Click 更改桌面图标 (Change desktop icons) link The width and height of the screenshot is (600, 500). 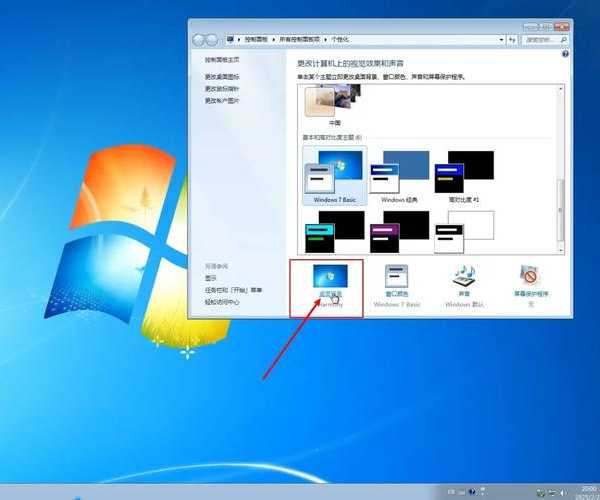click(x=223, y=76)
